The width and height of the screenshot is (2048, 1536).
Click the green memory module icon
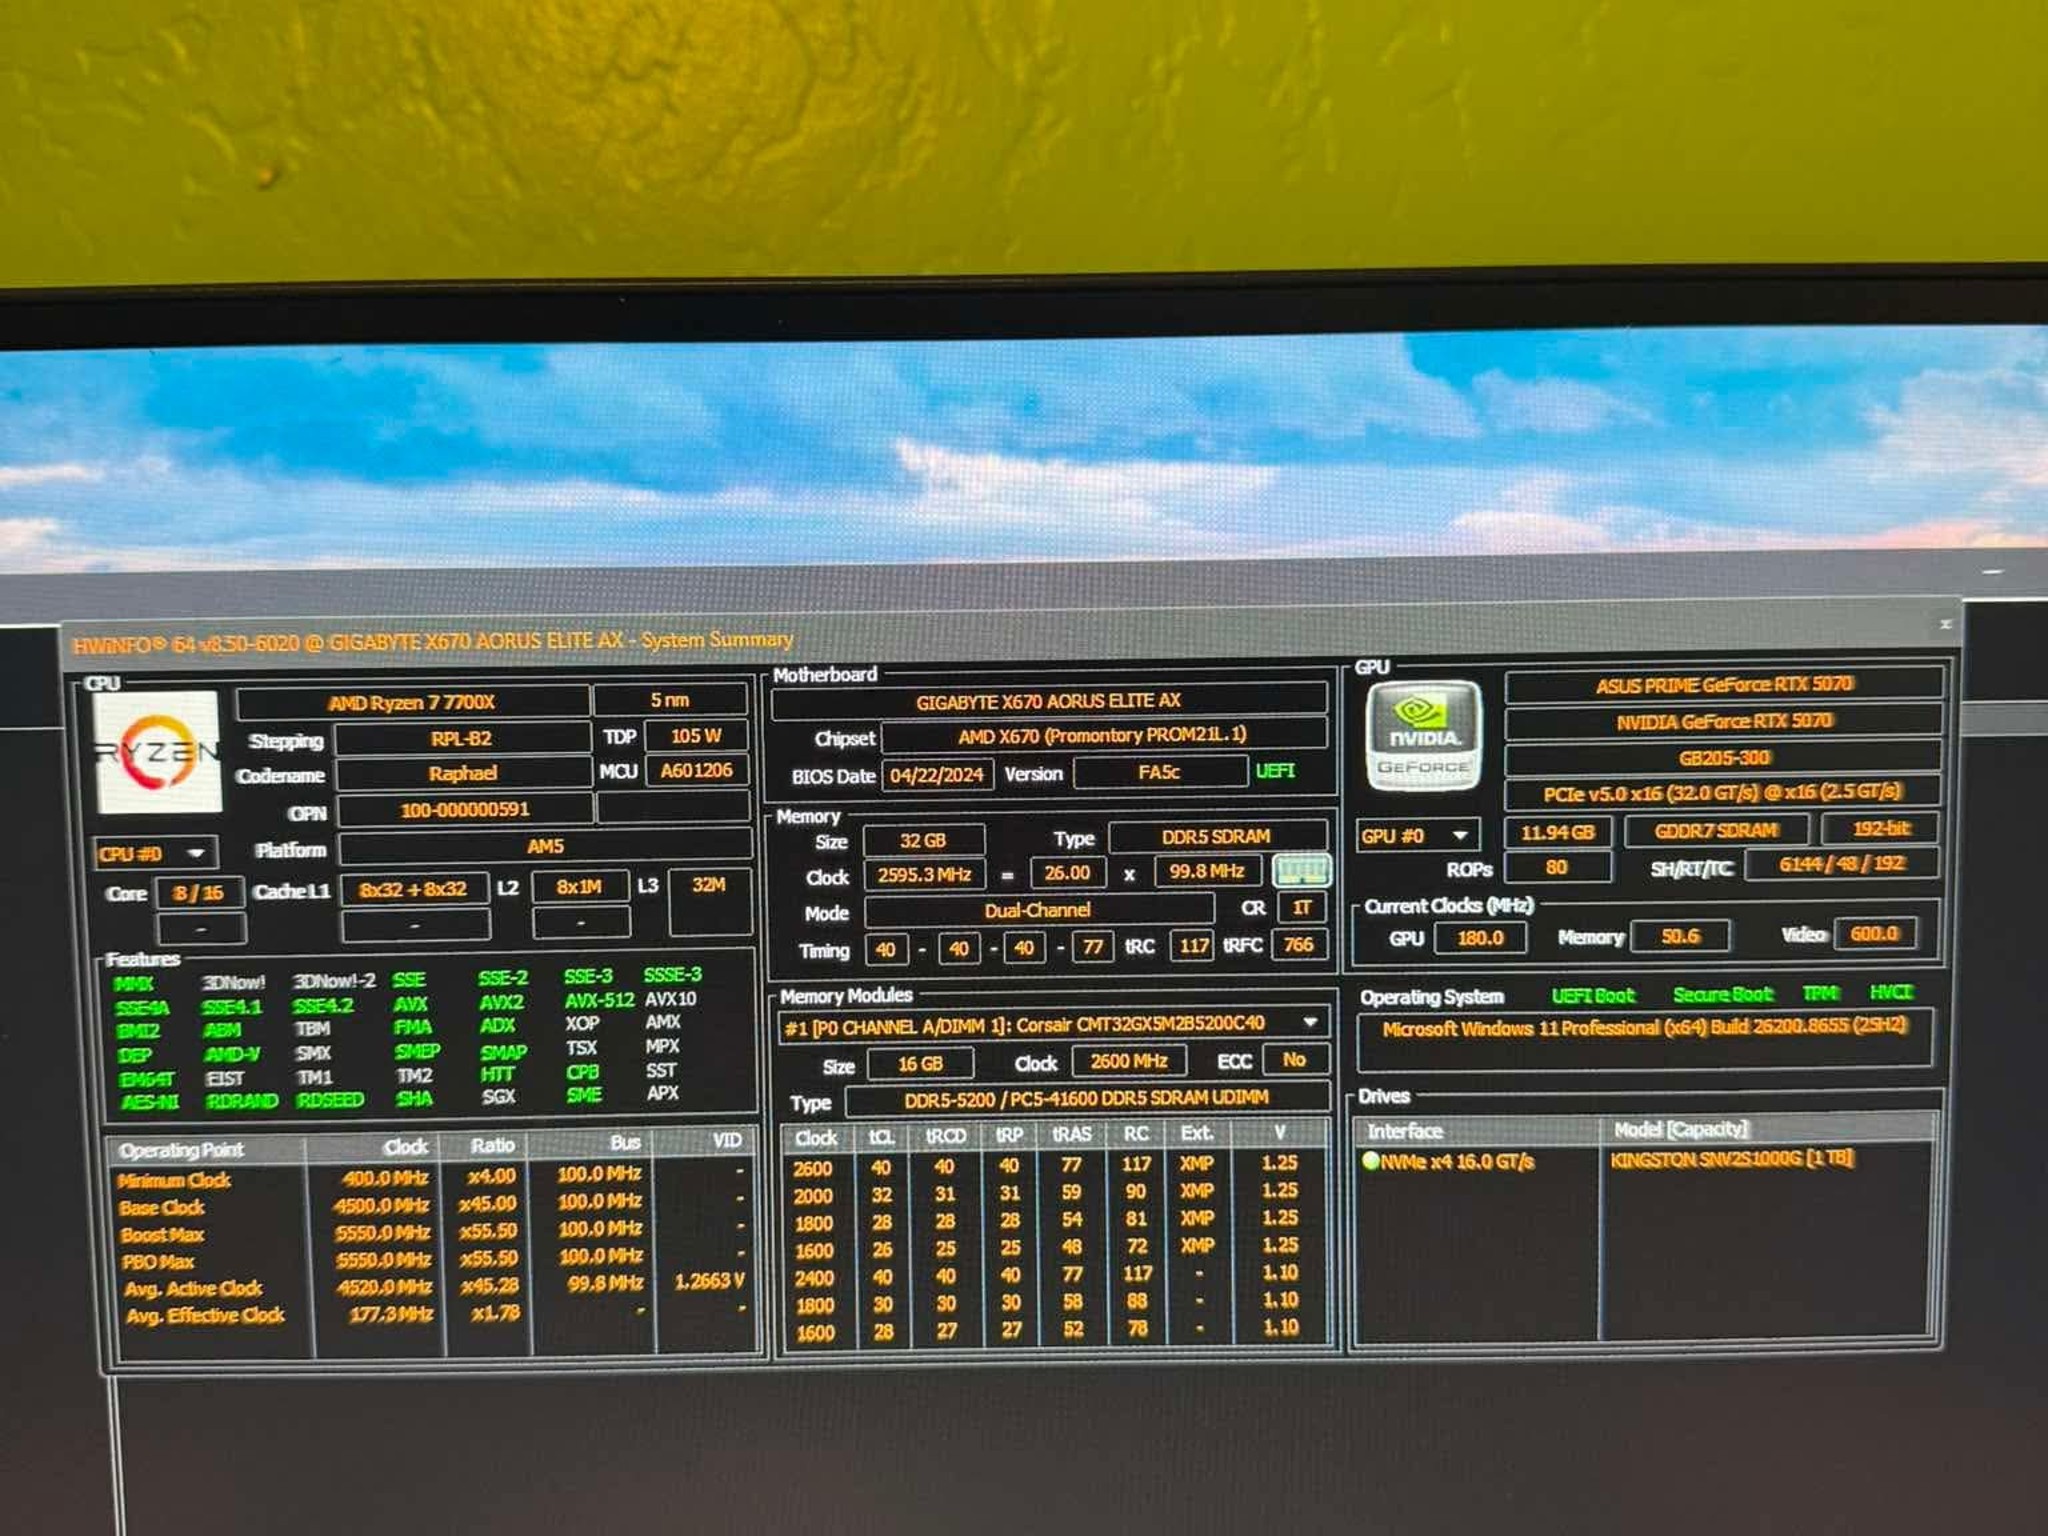click(x=1301, y=870)
